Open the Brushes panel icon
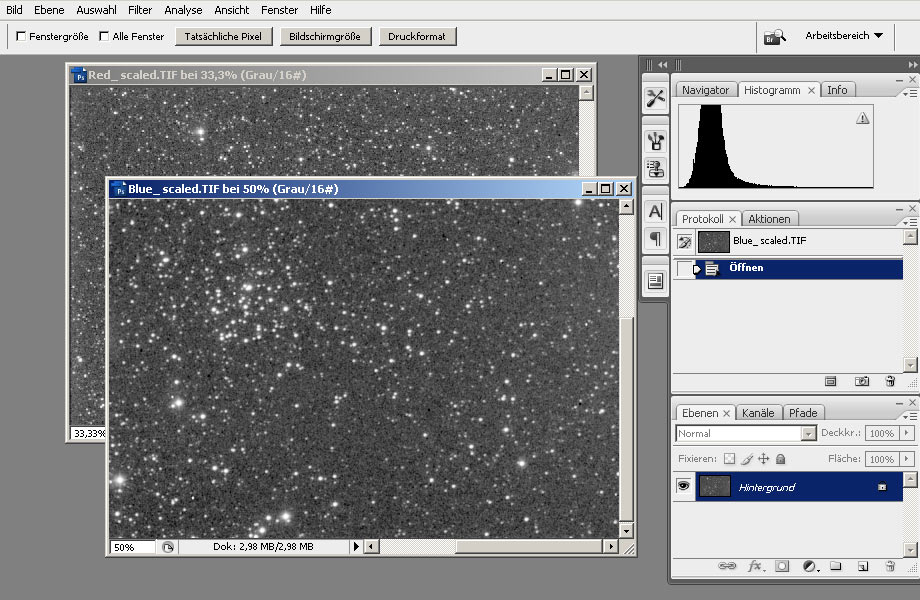 tap(655, 141)
